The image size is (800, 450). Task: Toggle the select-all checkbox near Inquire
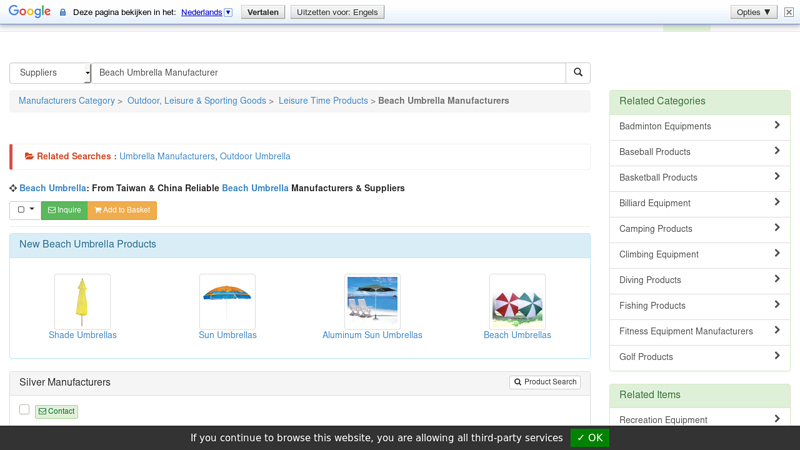click(x=21, y=210)
